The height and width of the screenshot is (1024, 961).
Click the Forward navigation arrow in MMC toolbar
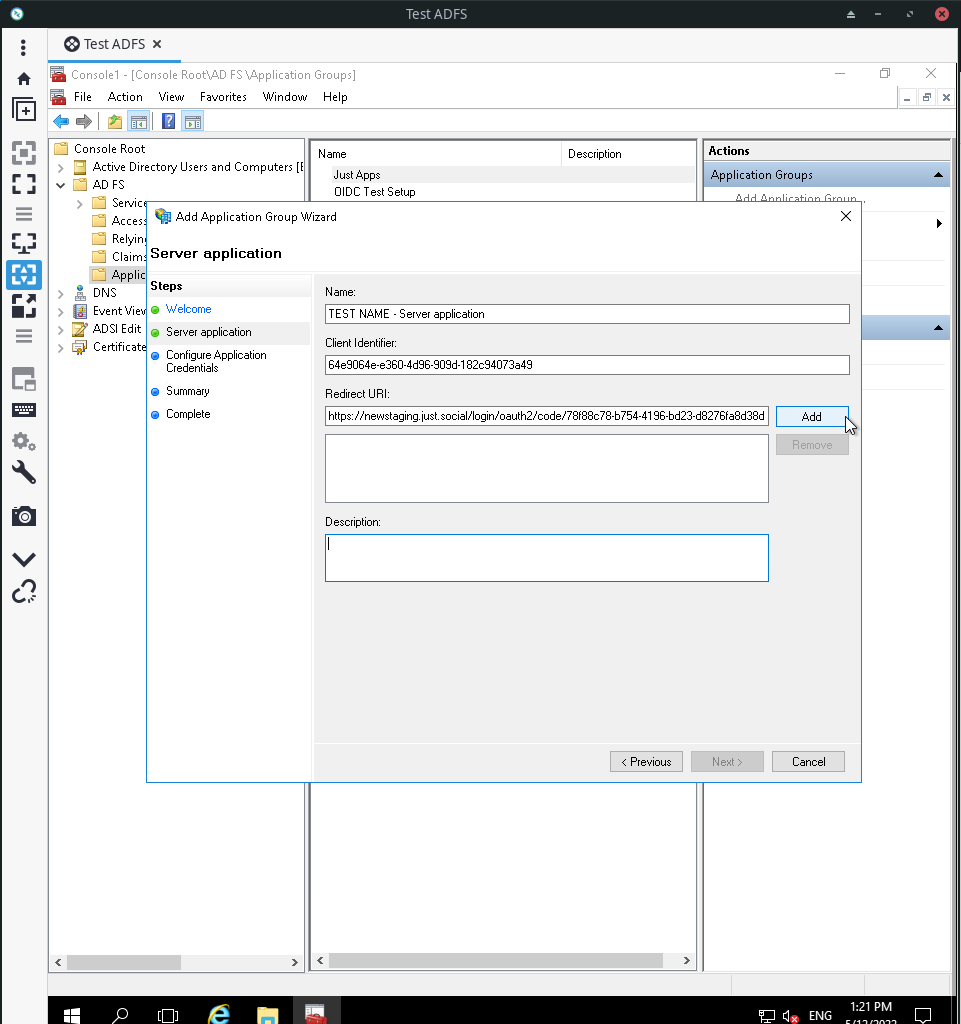click(84, 120)
